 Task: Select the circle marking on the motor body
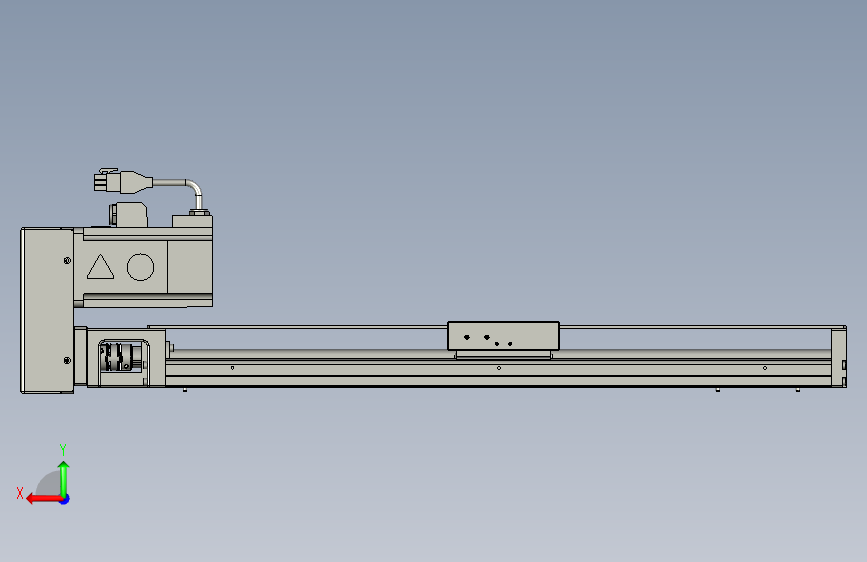pyautogui.click(x=140, y=267)
